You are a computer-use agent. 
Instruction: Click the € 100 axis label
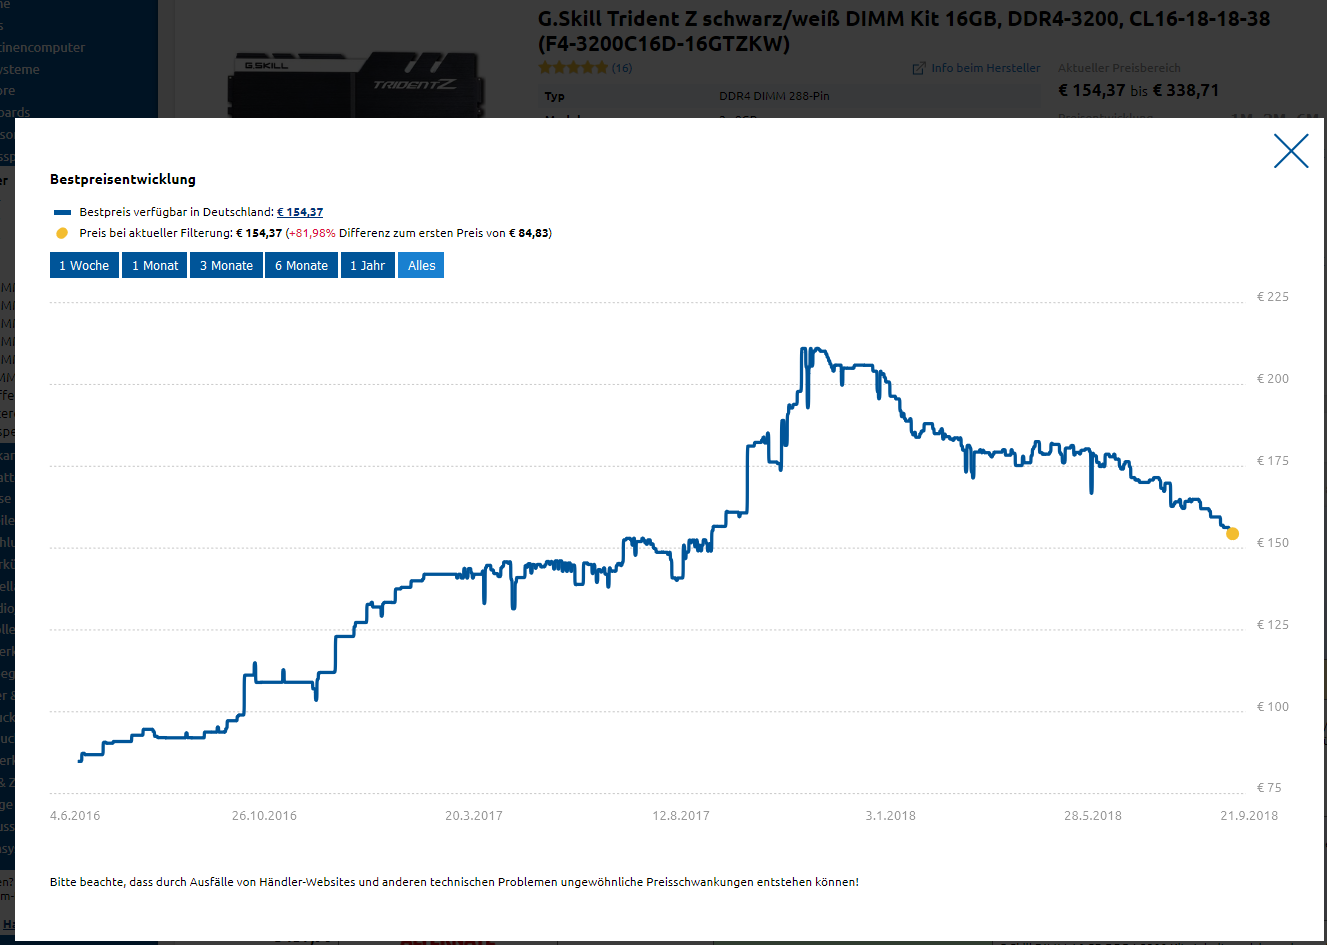[x=1272, y=707]
